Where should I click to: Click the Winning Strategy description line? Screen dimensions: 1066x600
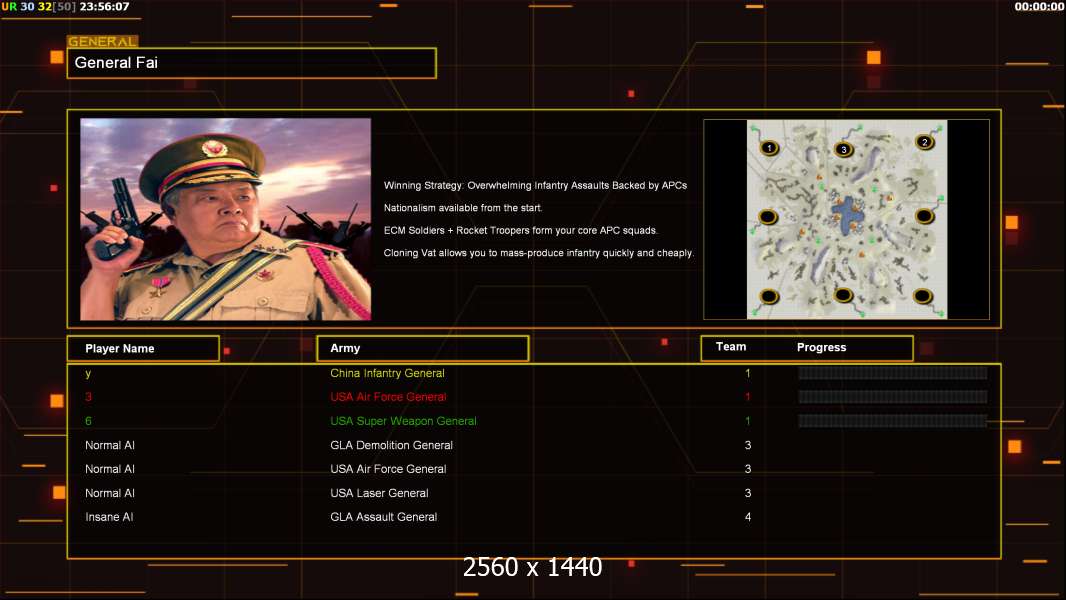pyautogui.click(x=535, y=186)
